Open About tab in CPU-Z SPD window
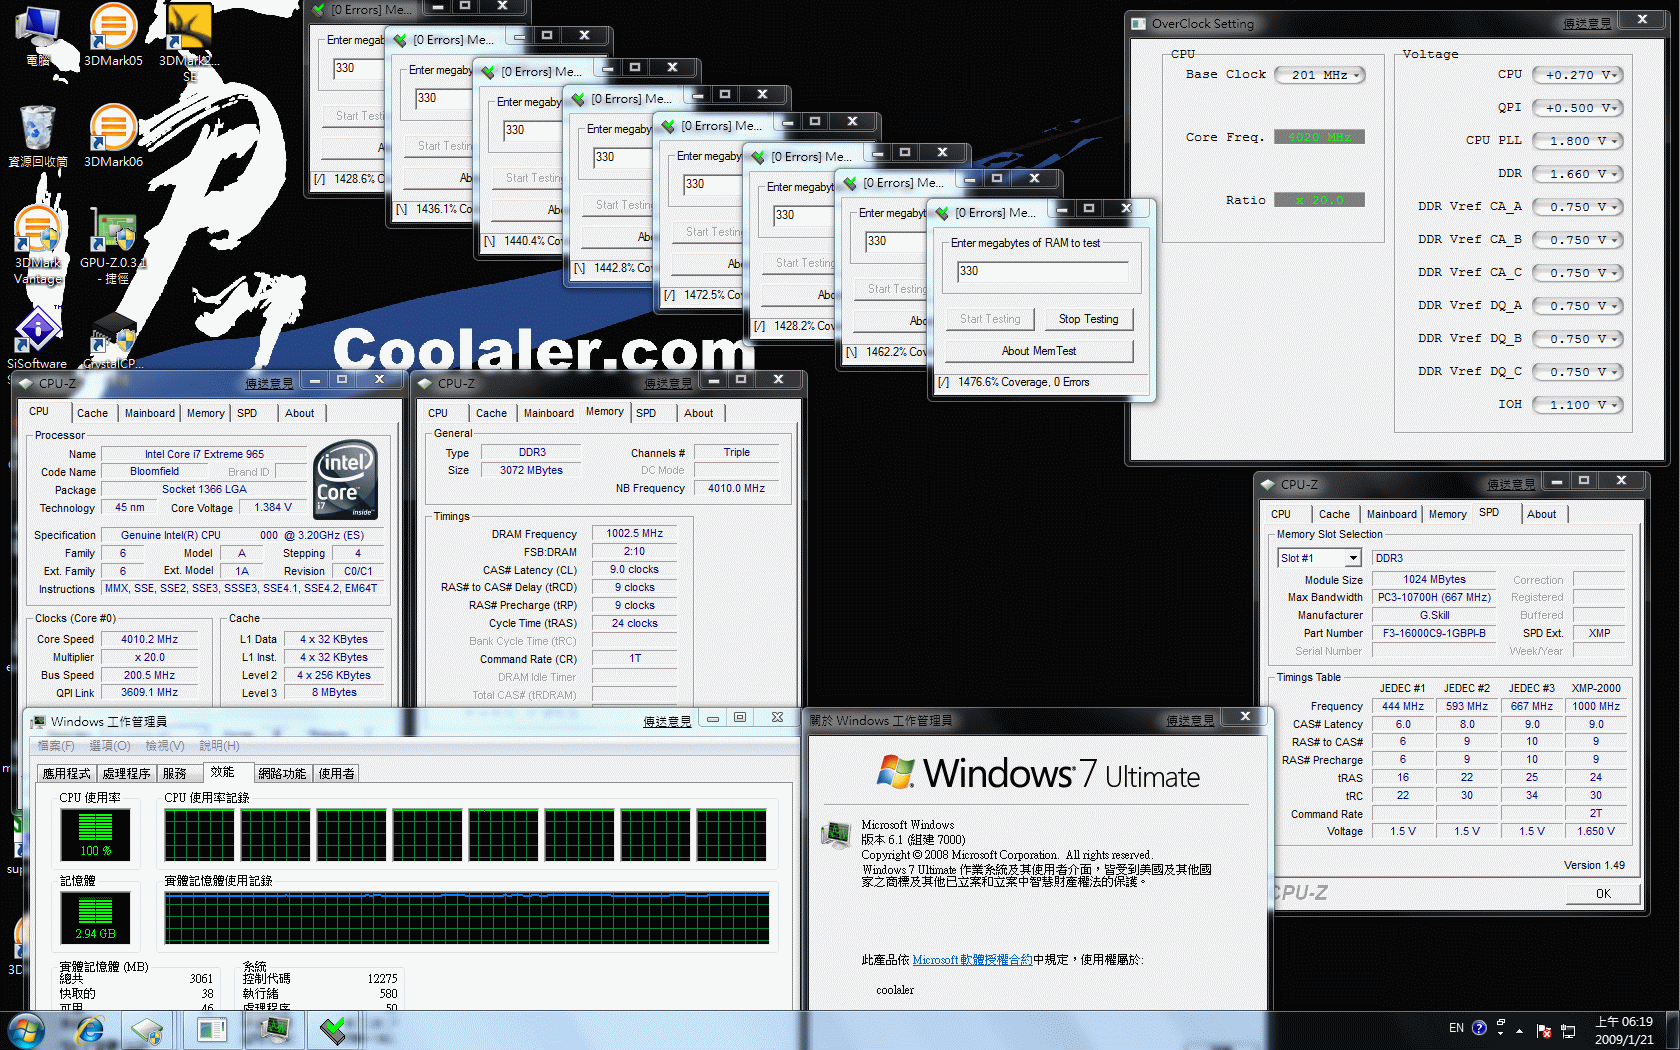This screenshot has width=1680, height=1050. 1541,514
